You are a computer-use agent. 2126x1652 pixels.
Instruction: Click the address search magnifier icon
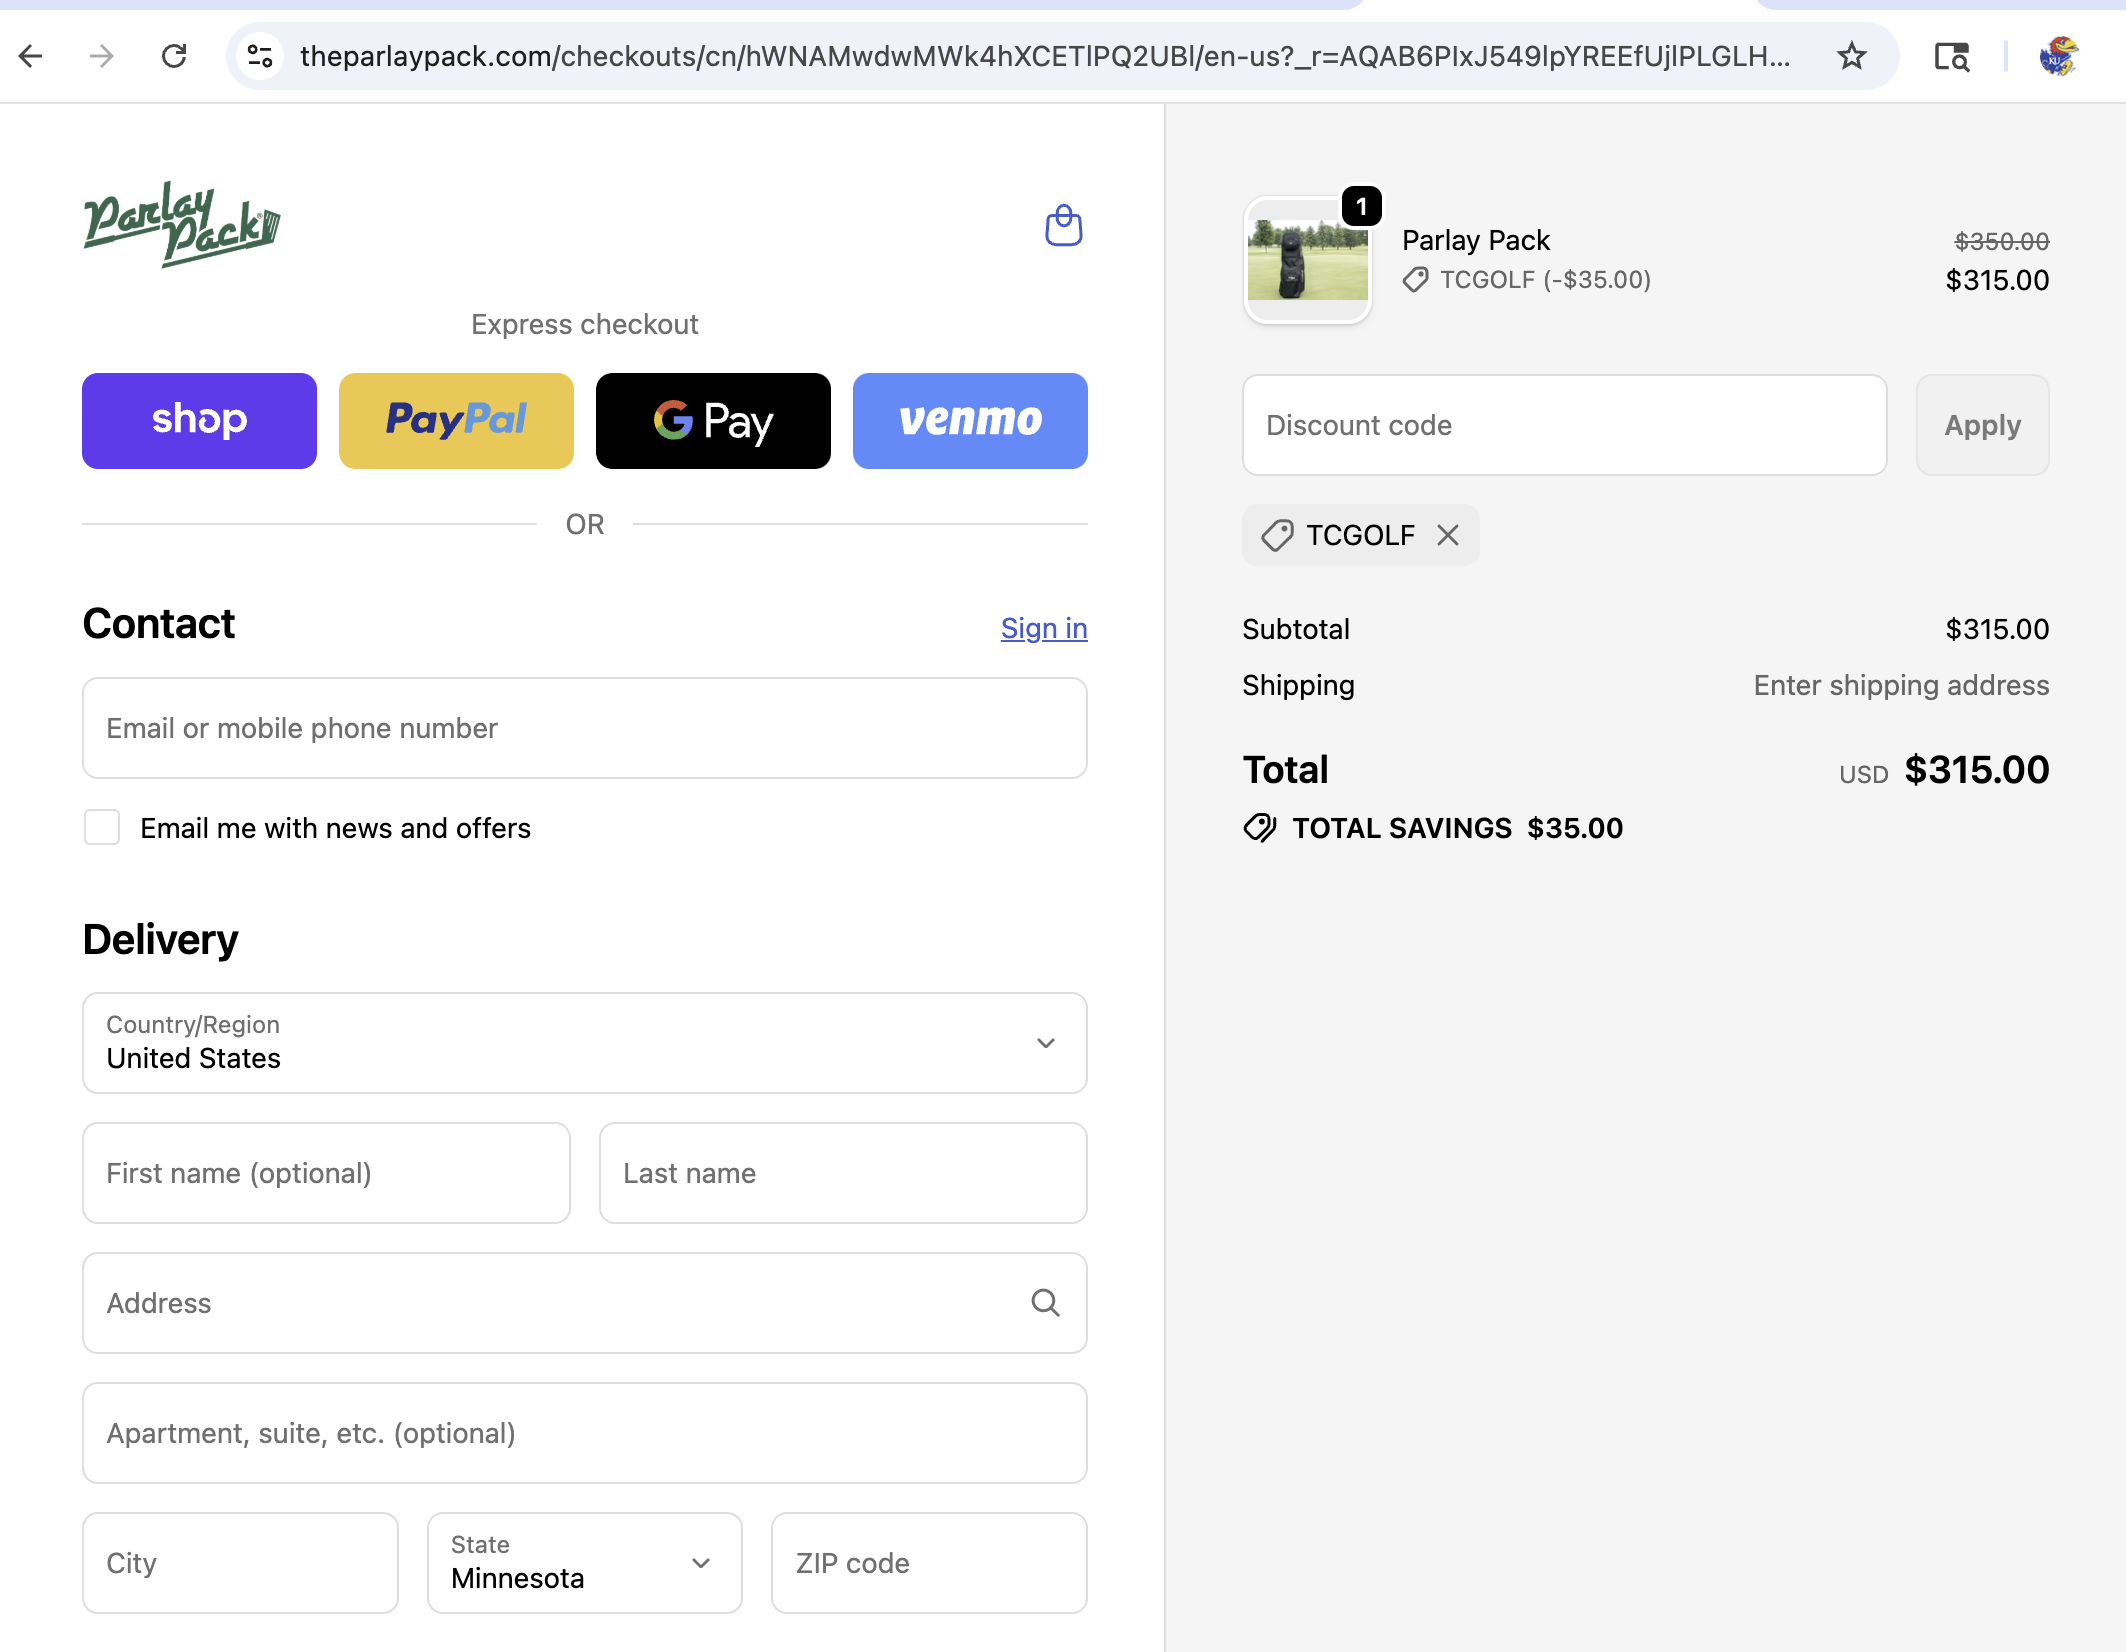tap(1045, 1303)
